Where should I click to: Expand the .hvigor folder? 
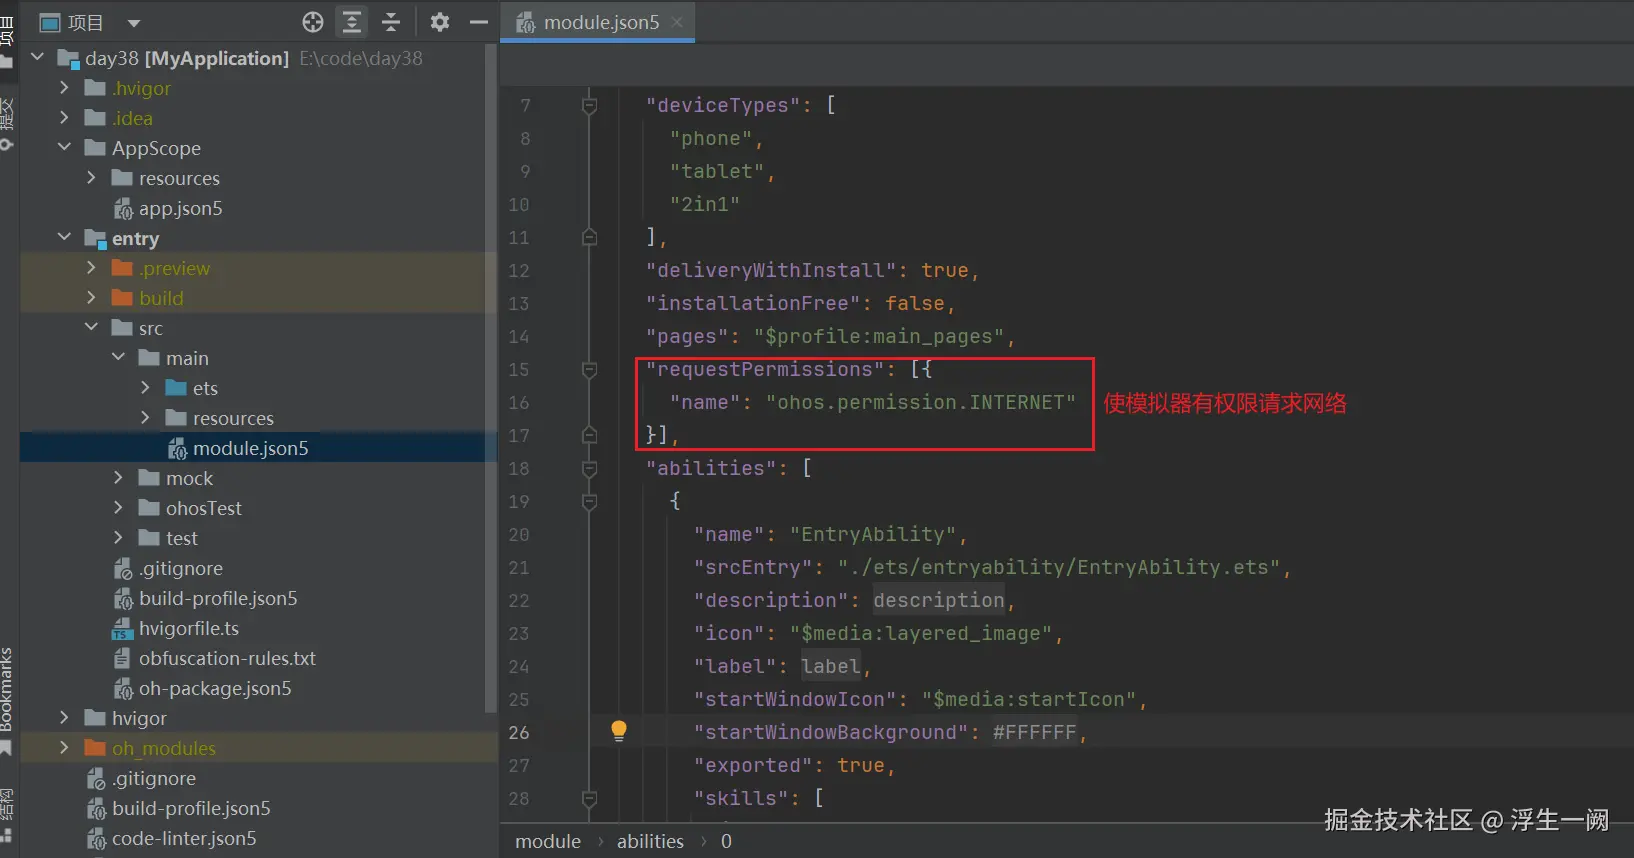pos(65,88)
